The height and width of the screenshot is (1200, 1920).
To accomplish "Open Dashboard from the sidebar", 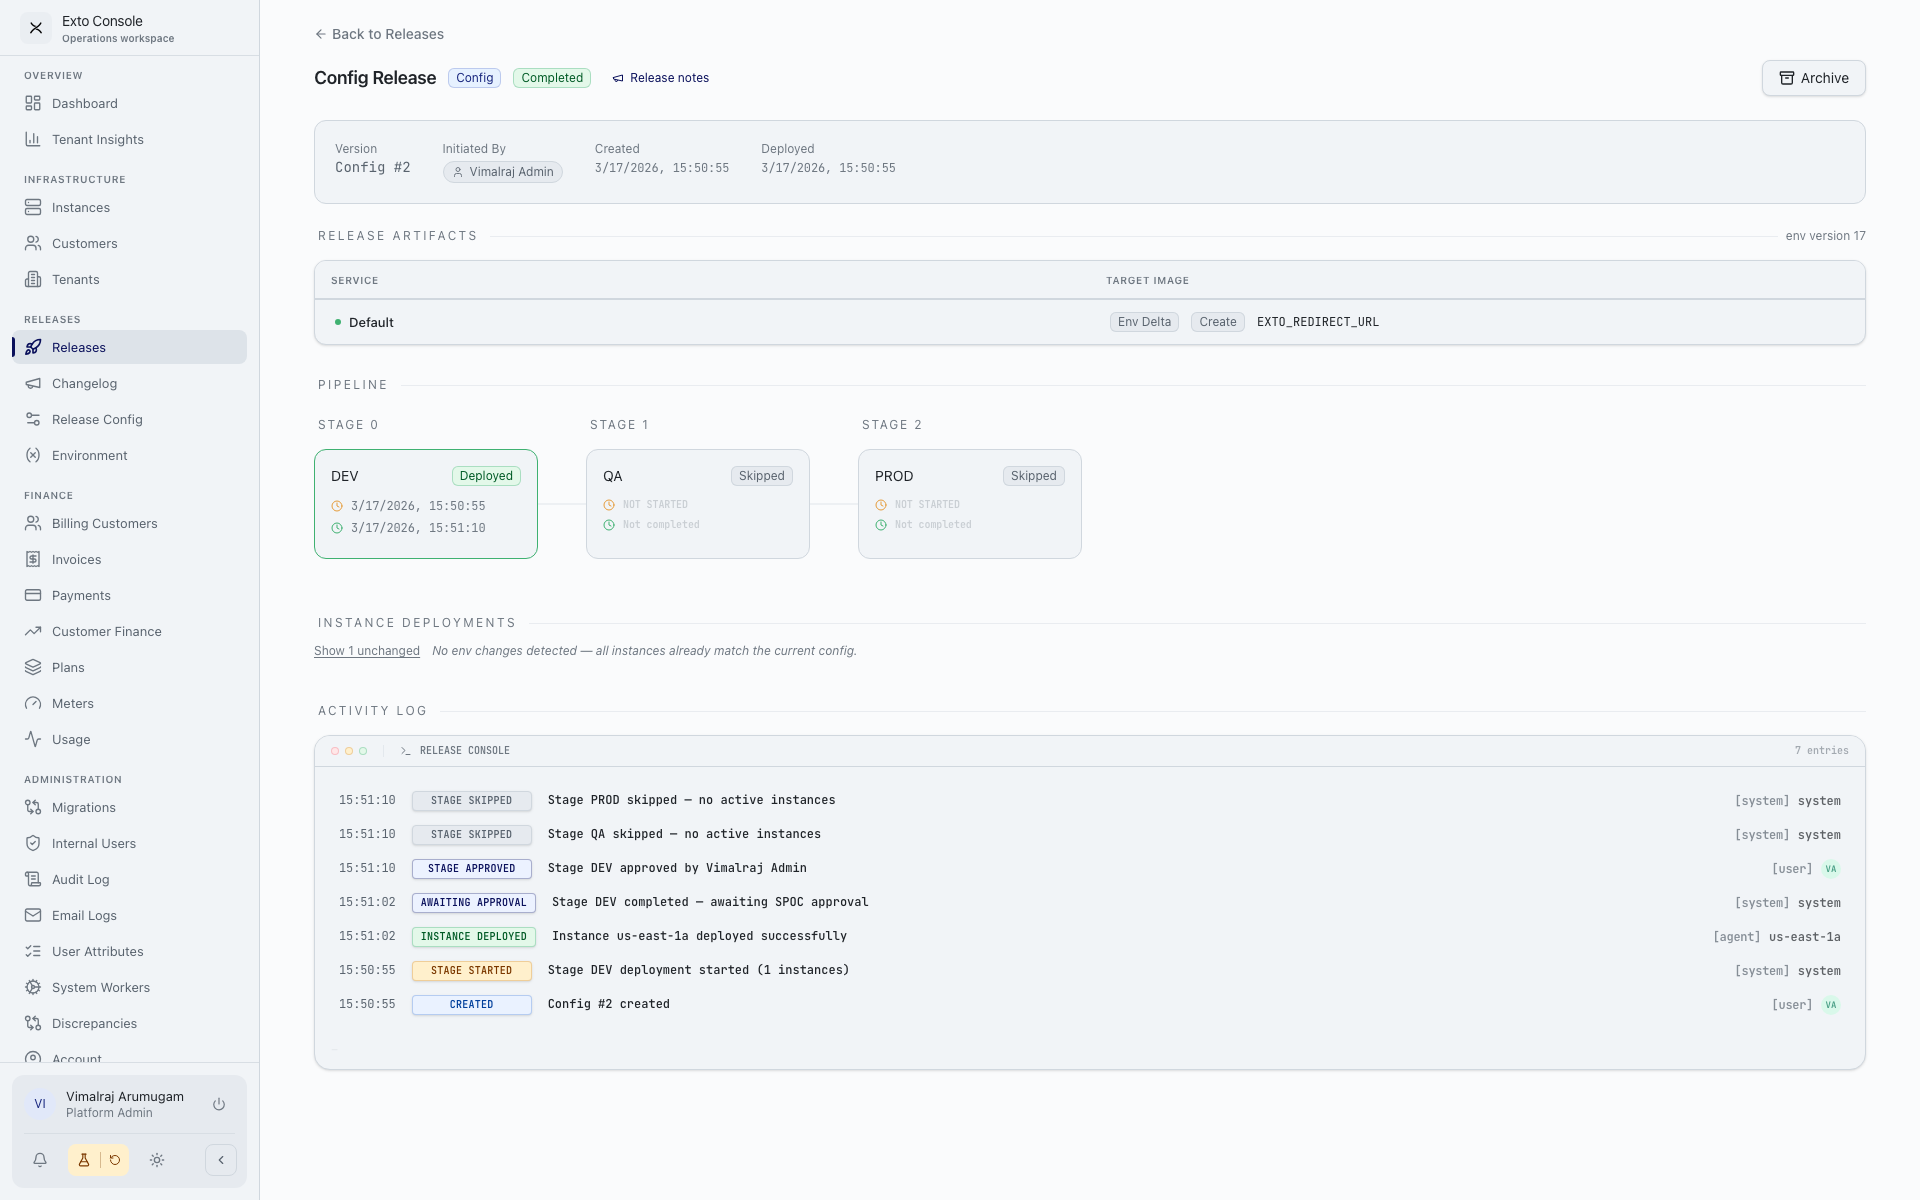I will (130, 104).
